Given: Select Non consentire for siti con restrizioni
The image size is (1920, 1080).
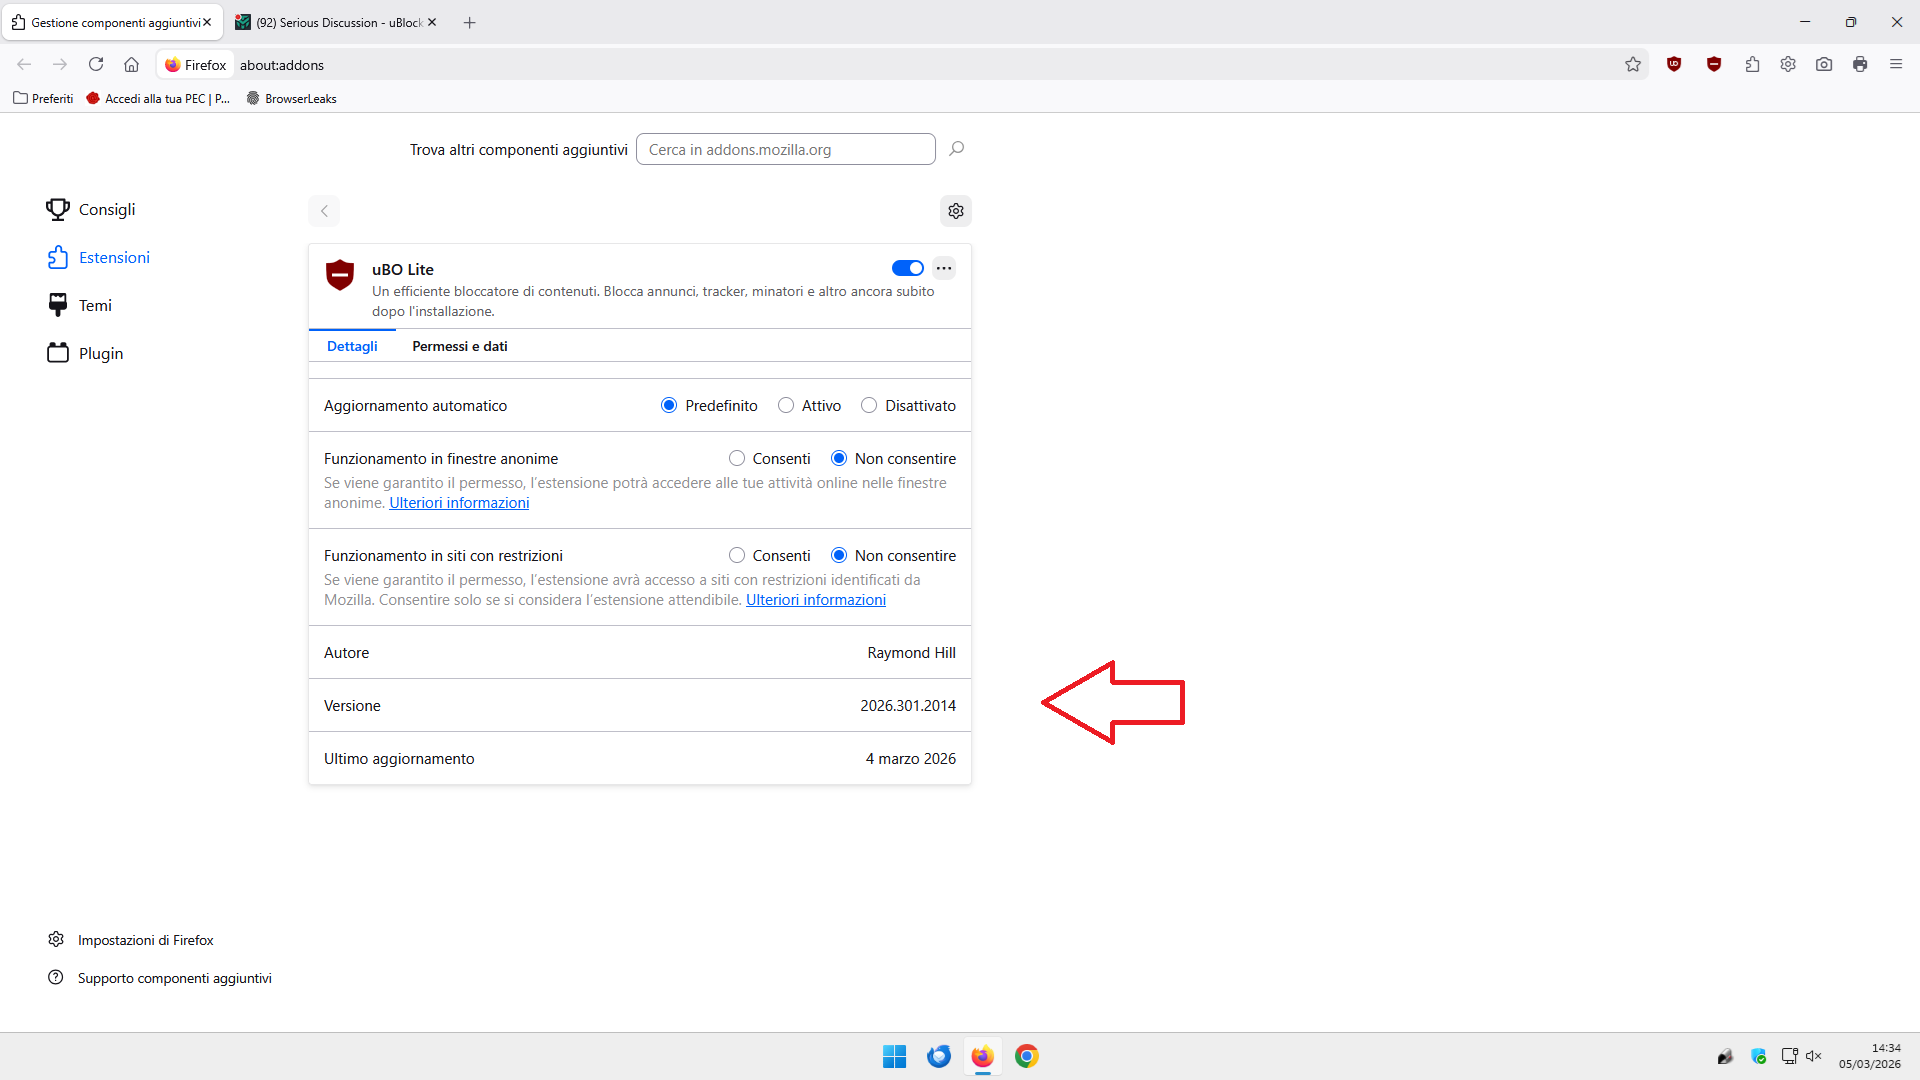Looking at the screenshot, I should click(839, 555).
